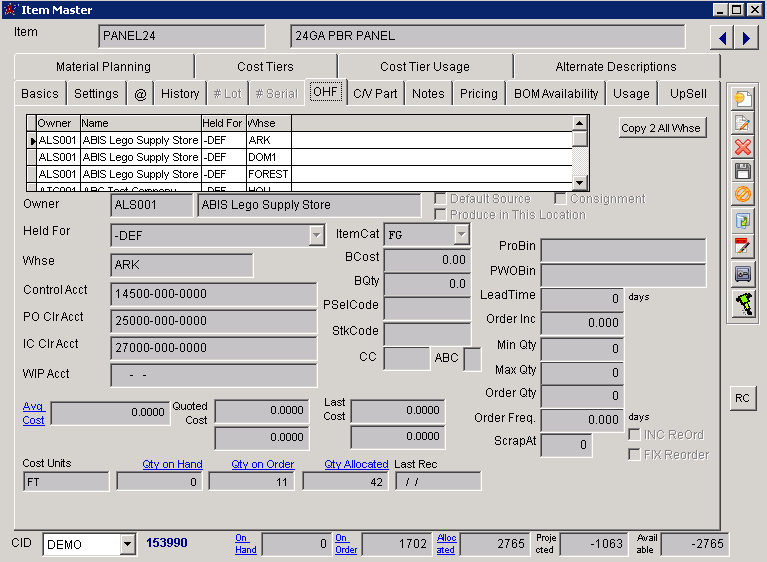Image resolution: width=767 pixels, height=562 pixels.
Task: Click the new record icon in the side toolbar
Action: point(742,99)
